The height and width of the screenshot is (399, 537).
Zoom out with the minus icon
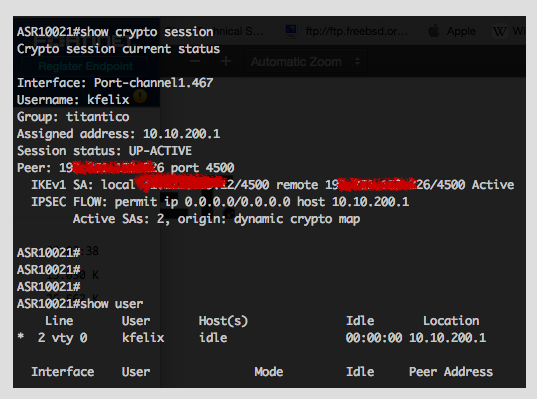pos(195,61)
